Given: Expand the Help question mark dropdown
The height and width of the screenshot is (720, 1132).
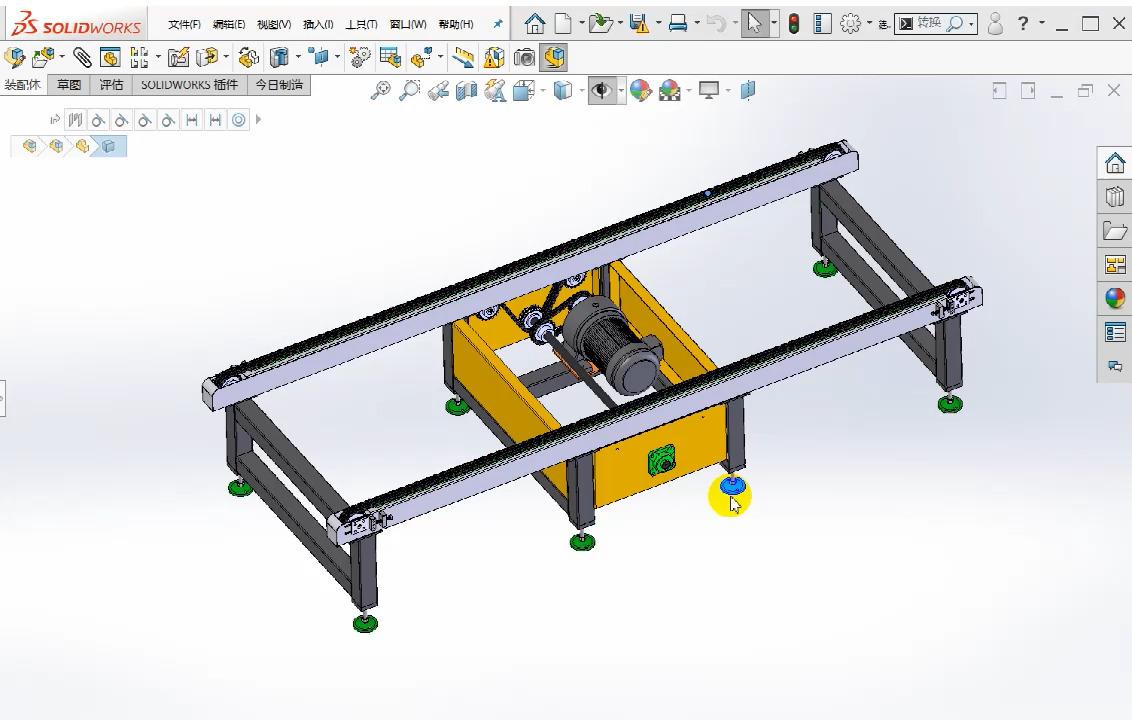Looking at the screenshot, I should point(1042,23).
